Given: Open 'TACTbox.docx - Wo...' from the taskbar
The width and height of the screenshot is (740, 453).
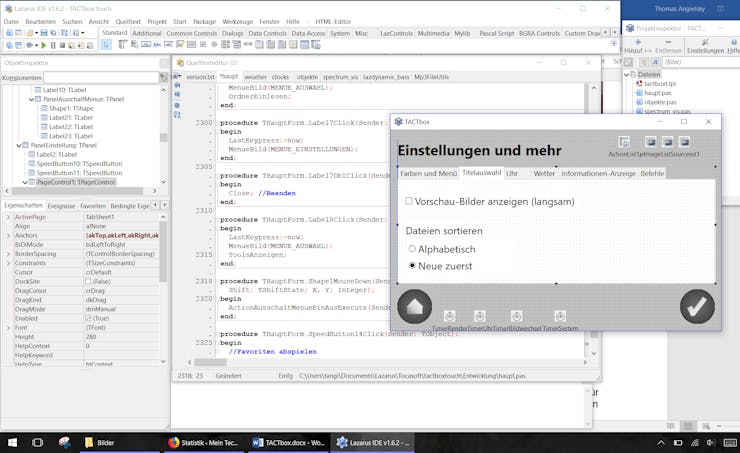Looking at the screenshot, I should 289,443.
